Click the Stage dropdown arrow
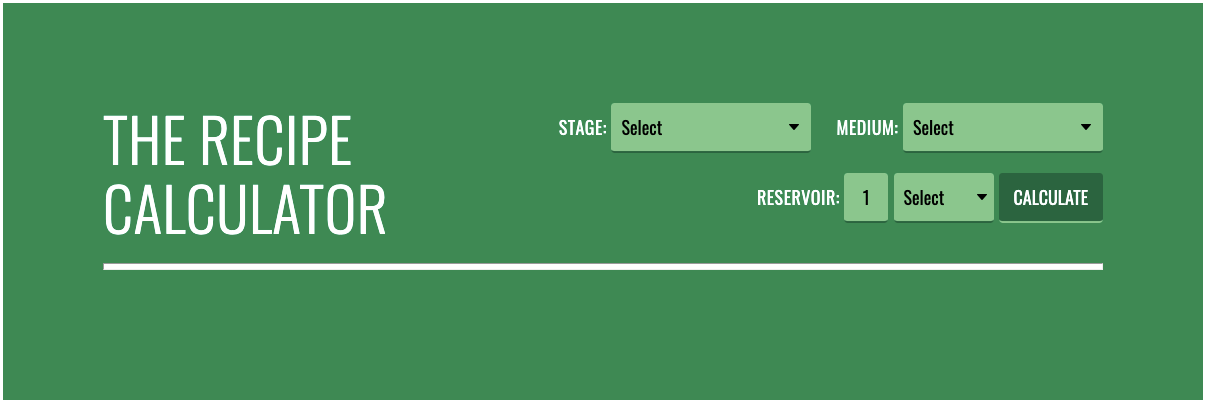 [794, 128]
